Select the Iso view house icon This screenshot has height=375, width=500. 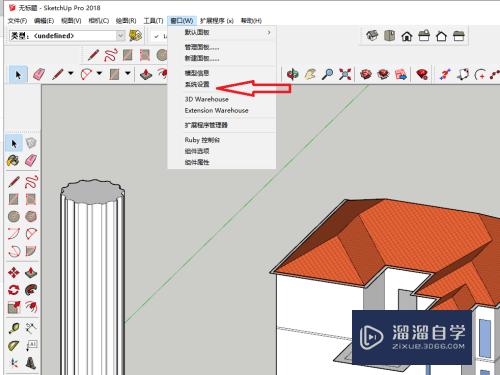point(372,36)
